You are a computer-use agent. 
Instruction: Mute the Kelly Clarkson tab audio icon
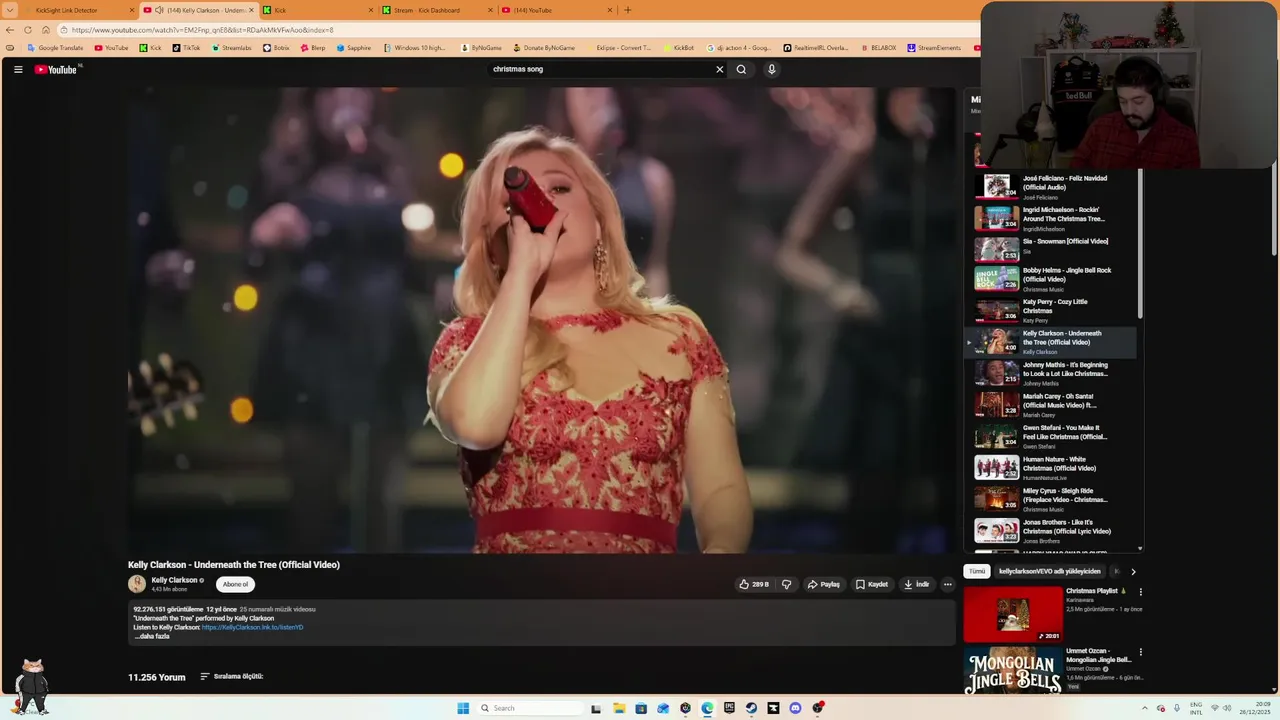click(x=159, y=10)
